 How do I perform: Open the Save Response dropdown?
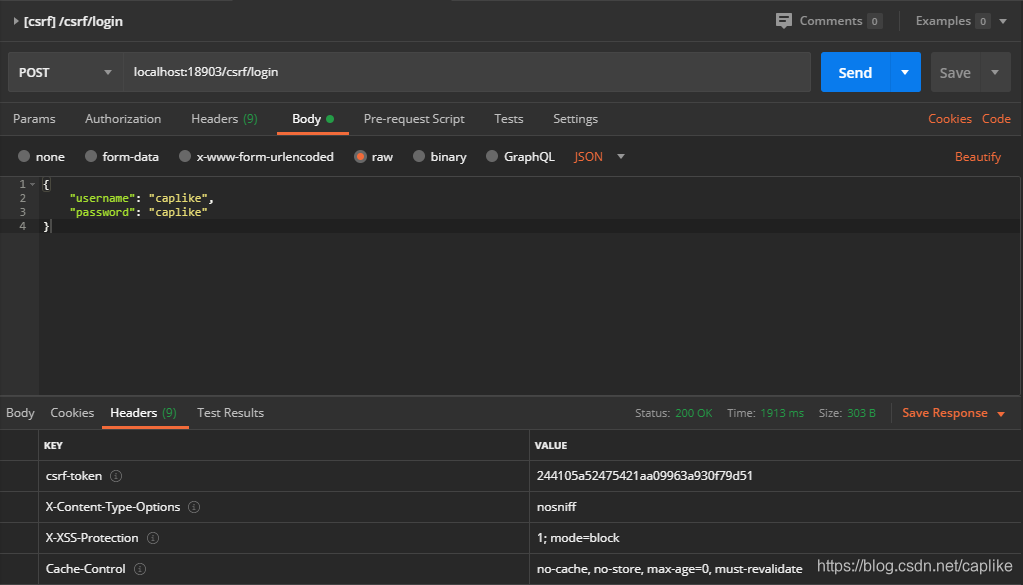999,412
